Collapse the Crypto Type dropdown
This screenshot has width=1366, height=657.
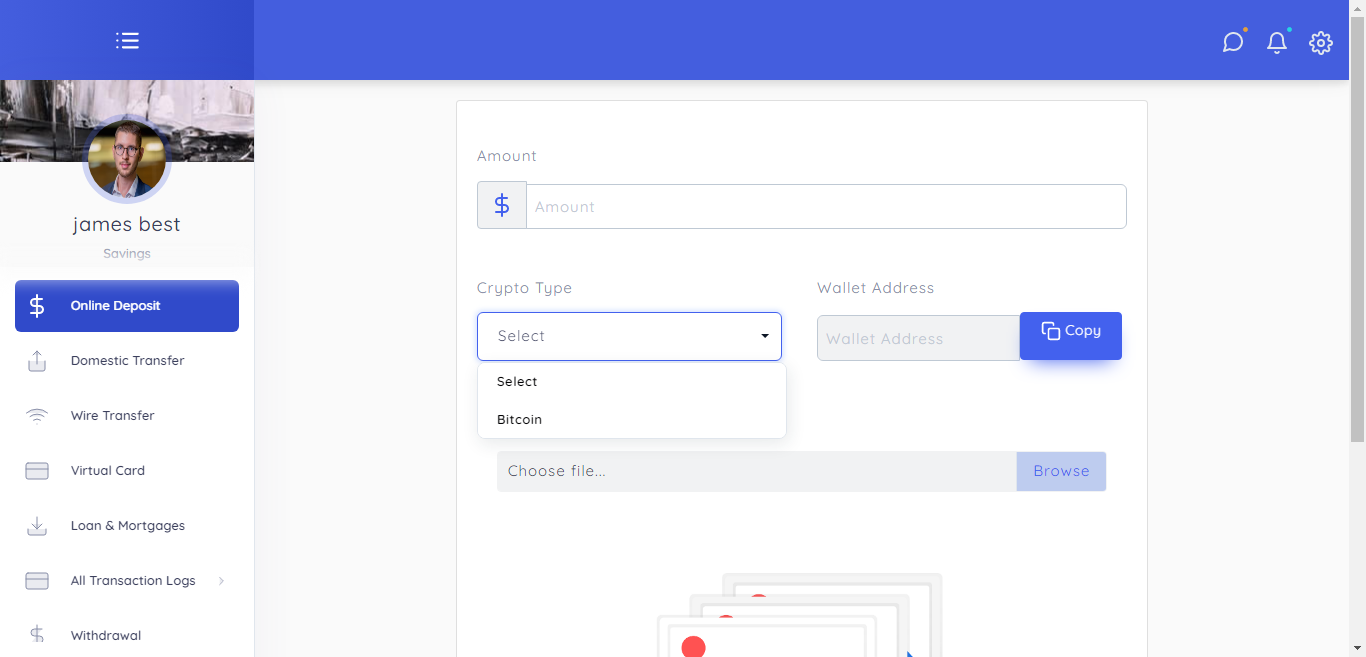pyautogui.click(x=629, y=336)
